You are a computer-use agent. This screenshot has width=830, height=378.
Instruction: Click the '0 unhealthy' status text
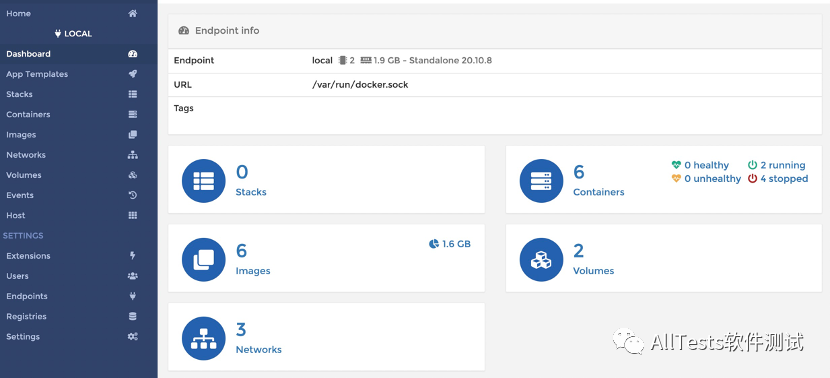coord(712,179)
